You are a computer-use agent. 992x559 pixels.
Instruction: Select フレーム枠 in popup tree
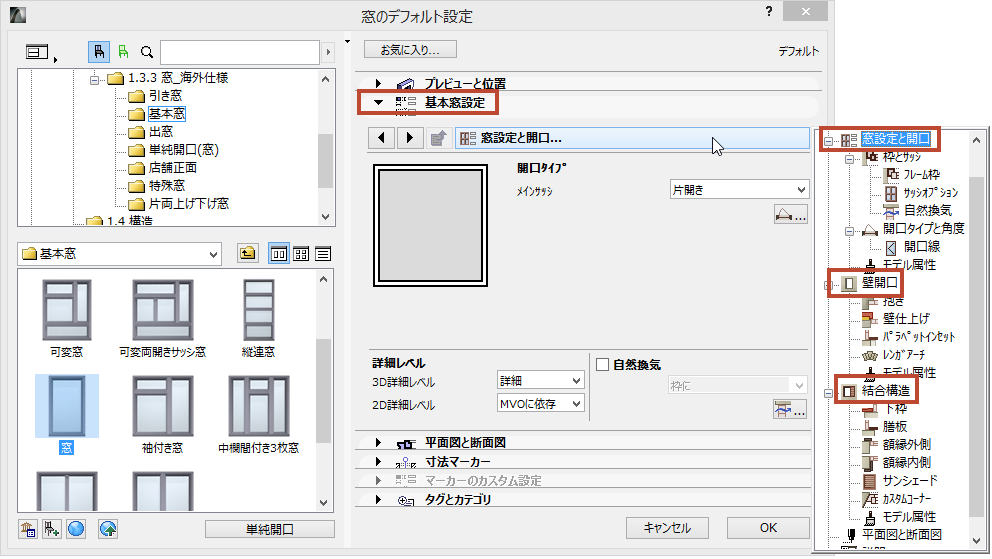tap(921, 175)
